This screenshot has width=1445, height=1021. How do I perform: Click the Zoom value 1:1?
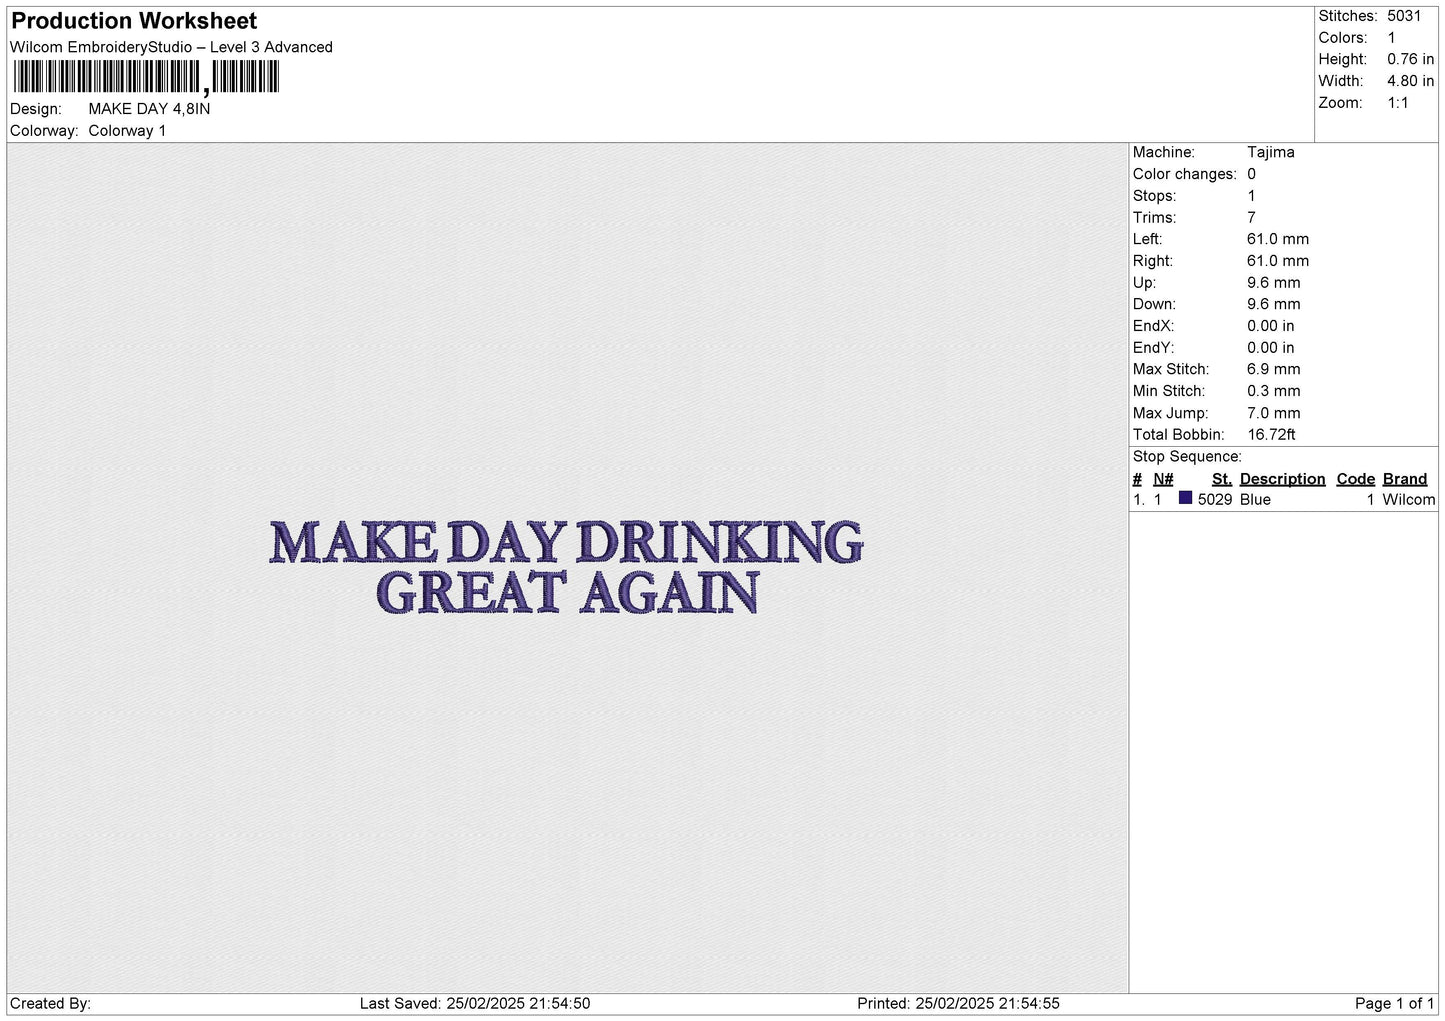point(1397,103)
